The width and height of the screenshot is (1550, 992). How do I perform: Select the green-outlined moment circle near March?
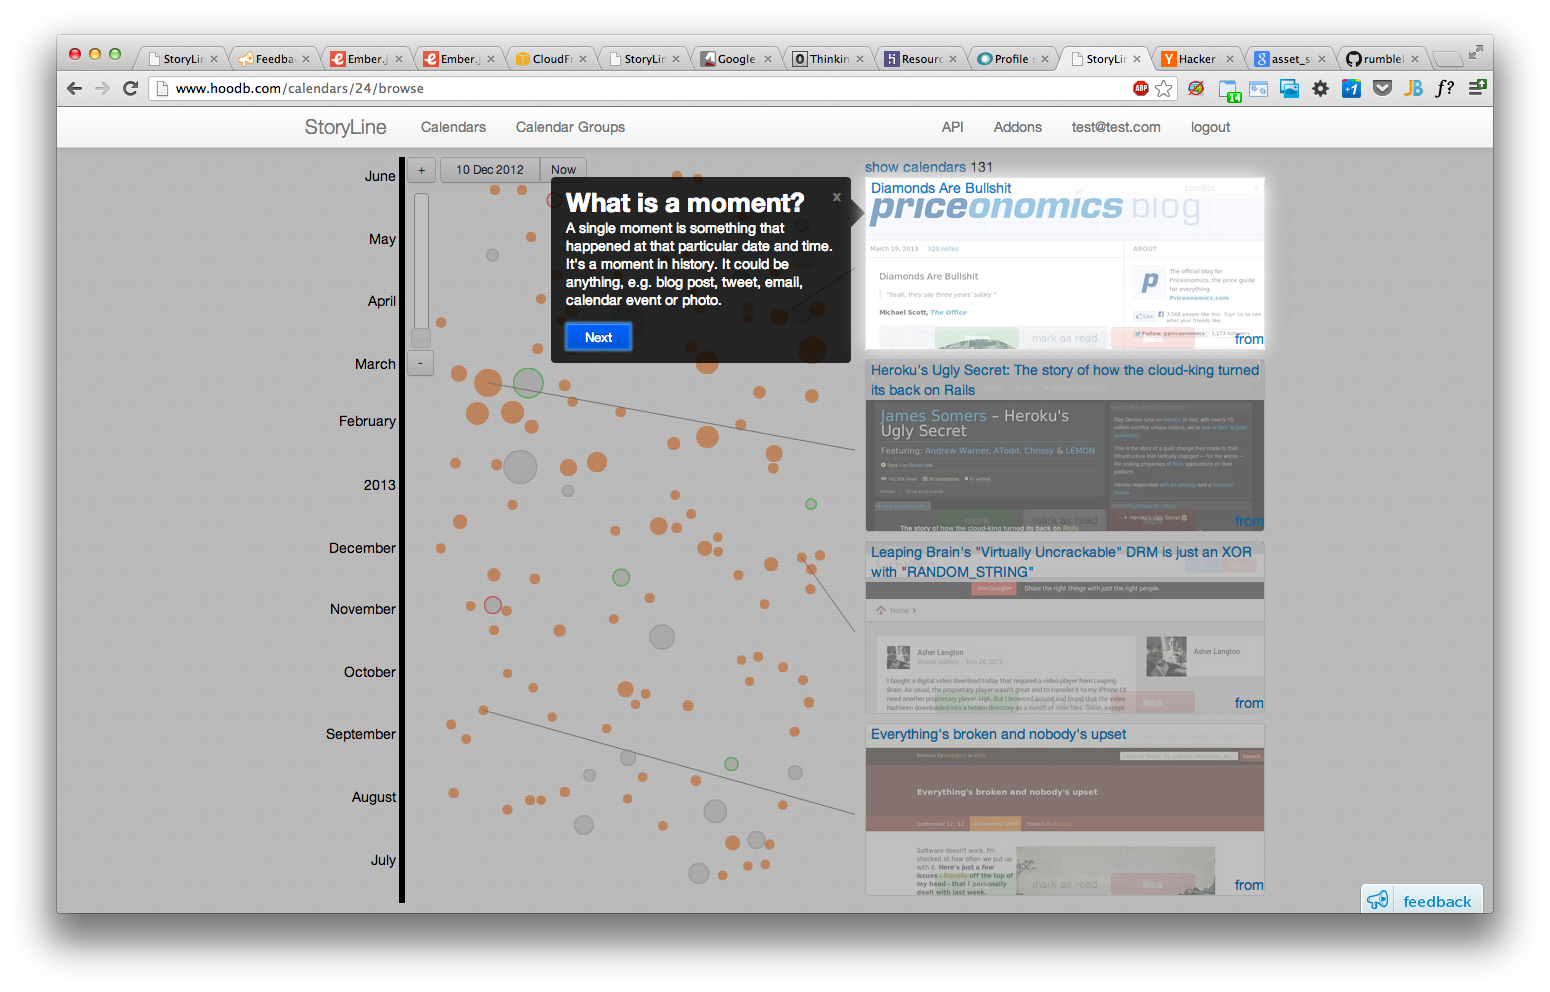click(528, 382)
